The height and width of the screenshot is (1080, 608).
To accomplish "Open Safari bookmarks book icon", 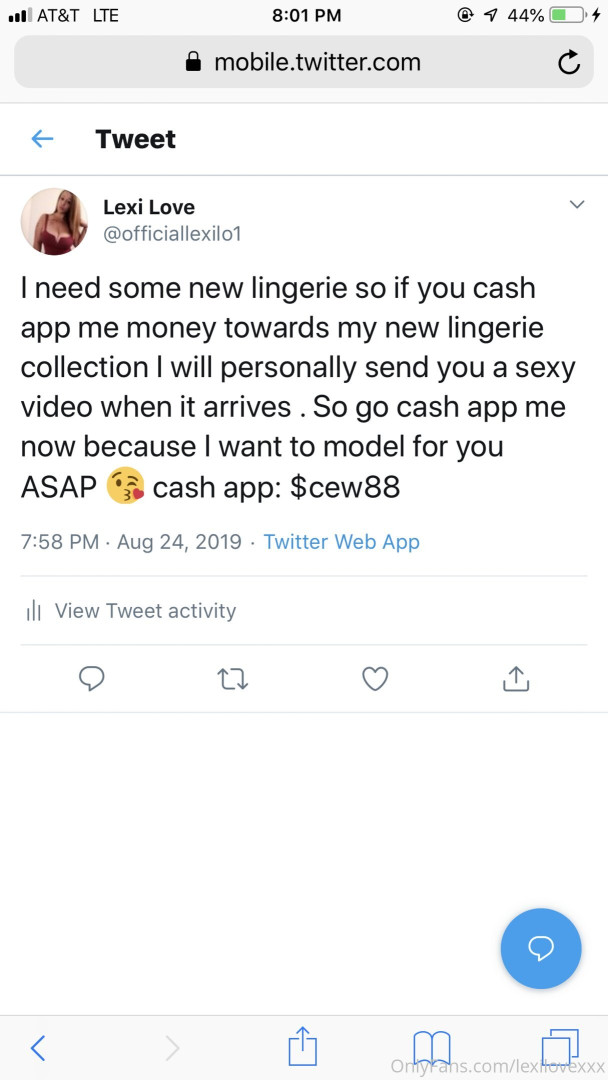I will click(432, 1047).
